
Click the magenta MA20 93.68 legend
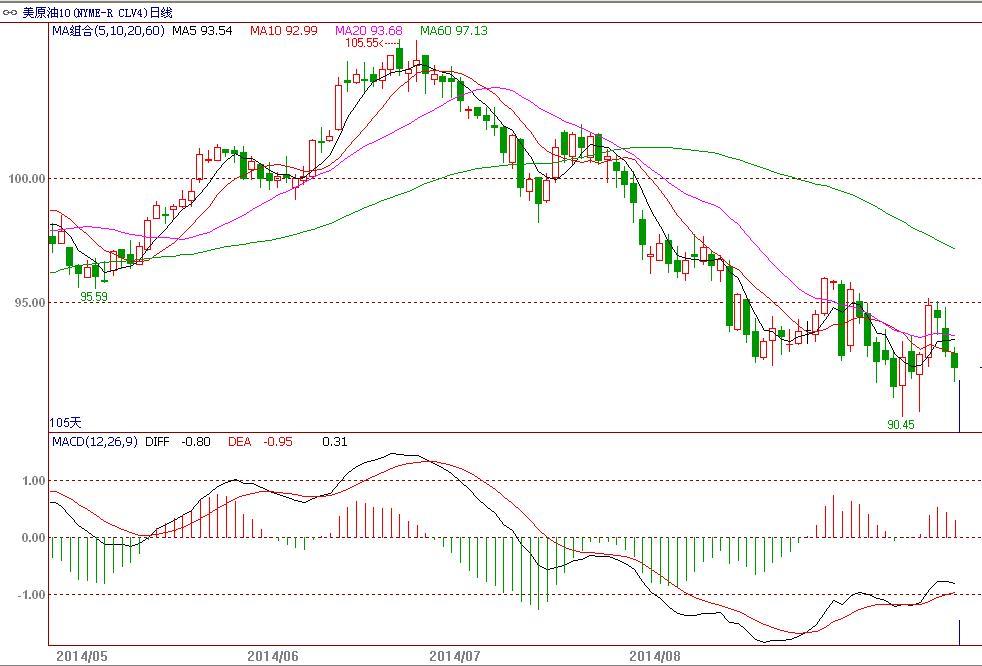(x=368, y=31)
